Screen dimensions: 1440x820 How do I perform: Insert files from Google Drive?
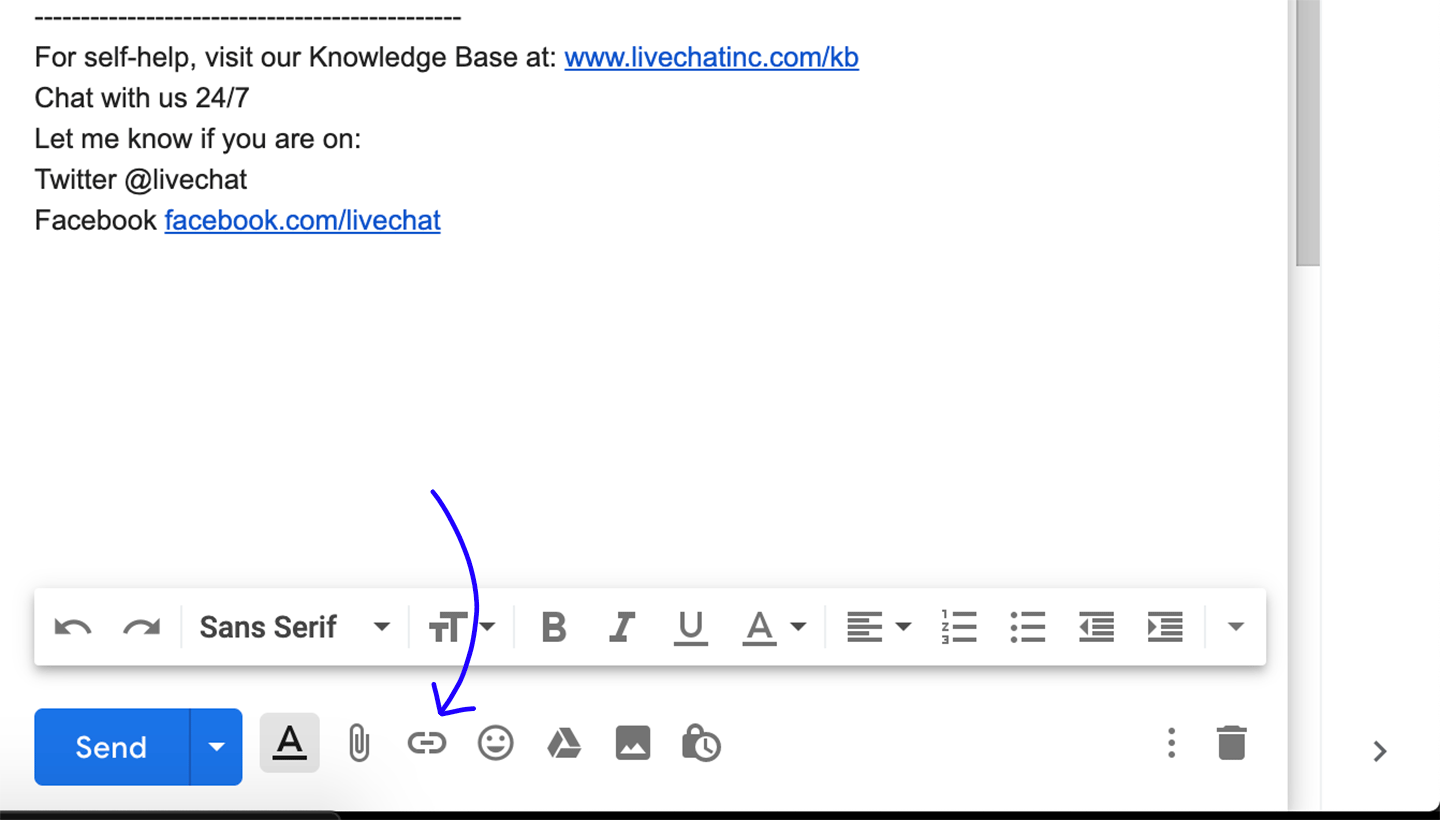point(564,743)
